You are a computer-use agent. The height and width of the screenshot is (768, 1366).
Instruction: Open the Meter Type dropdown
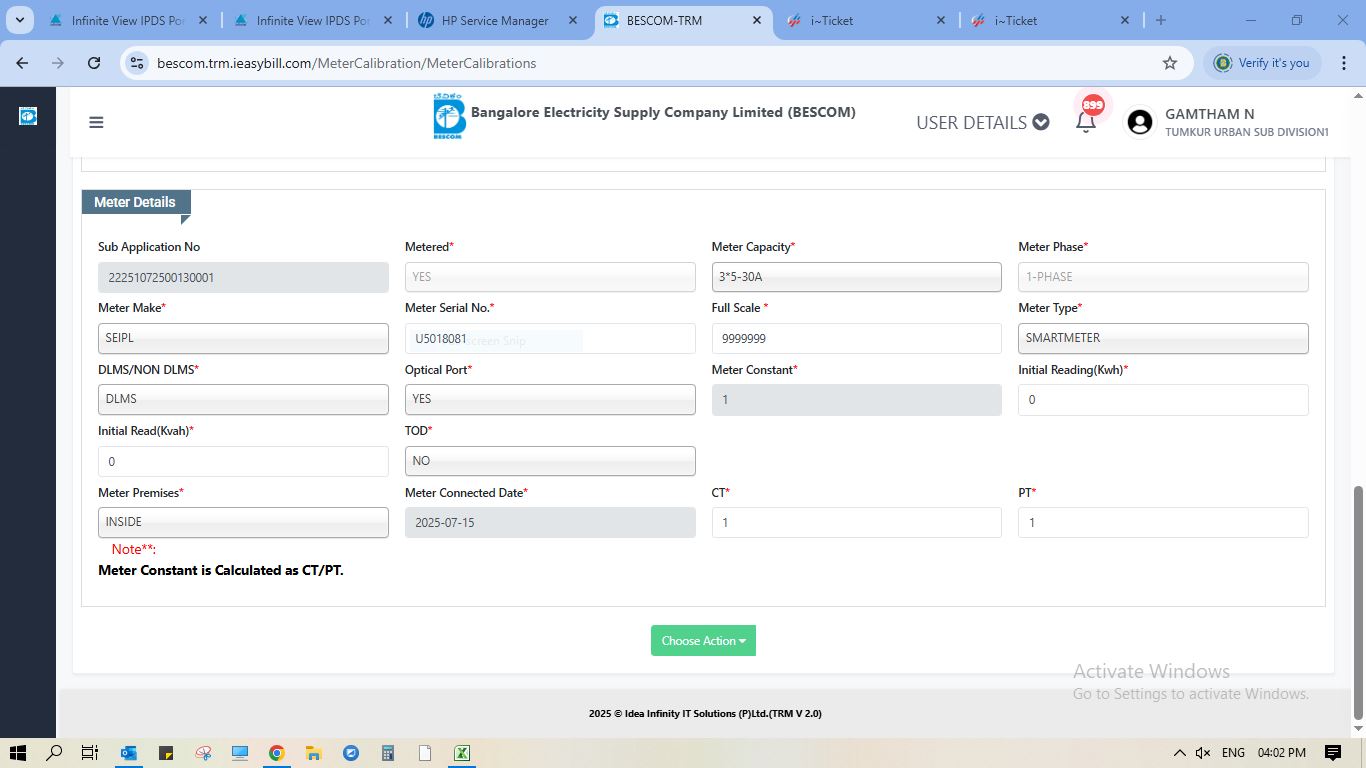(x=1162, y=338)
